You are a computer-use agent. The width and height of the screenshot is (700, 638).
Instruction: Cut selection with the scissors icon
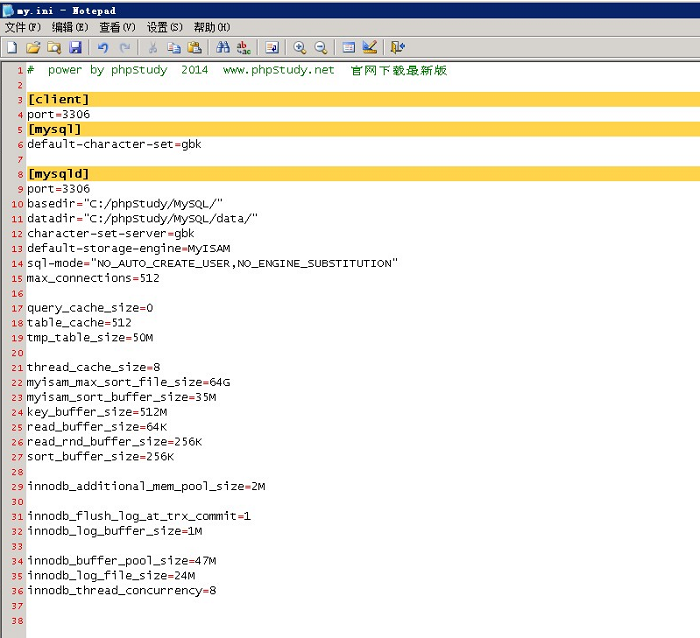click(153, 47)
